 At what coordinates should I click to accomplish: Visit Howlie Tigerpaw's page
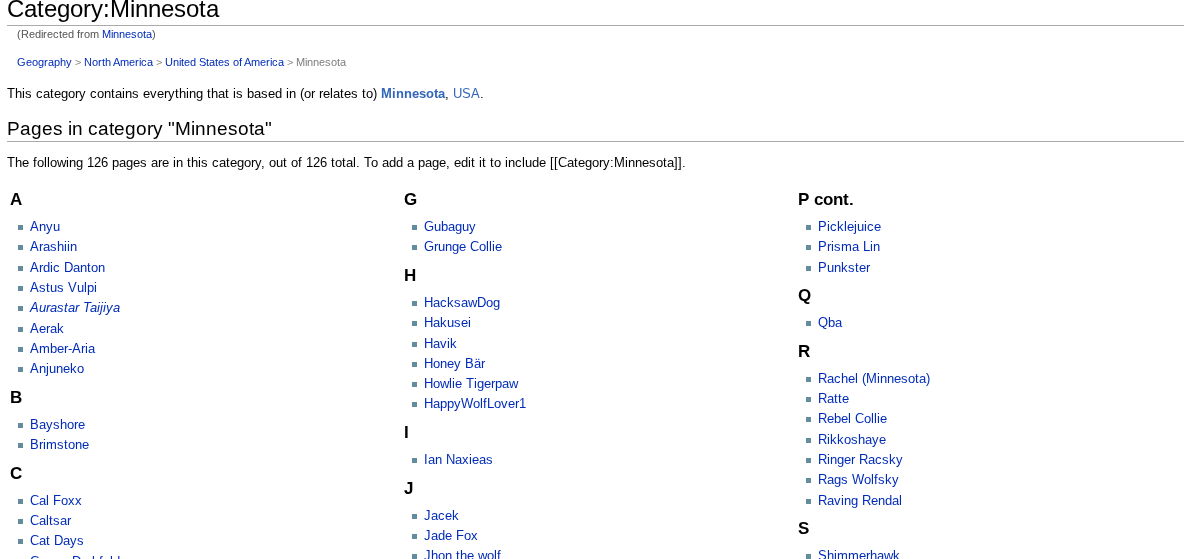(x=471, y=384)
